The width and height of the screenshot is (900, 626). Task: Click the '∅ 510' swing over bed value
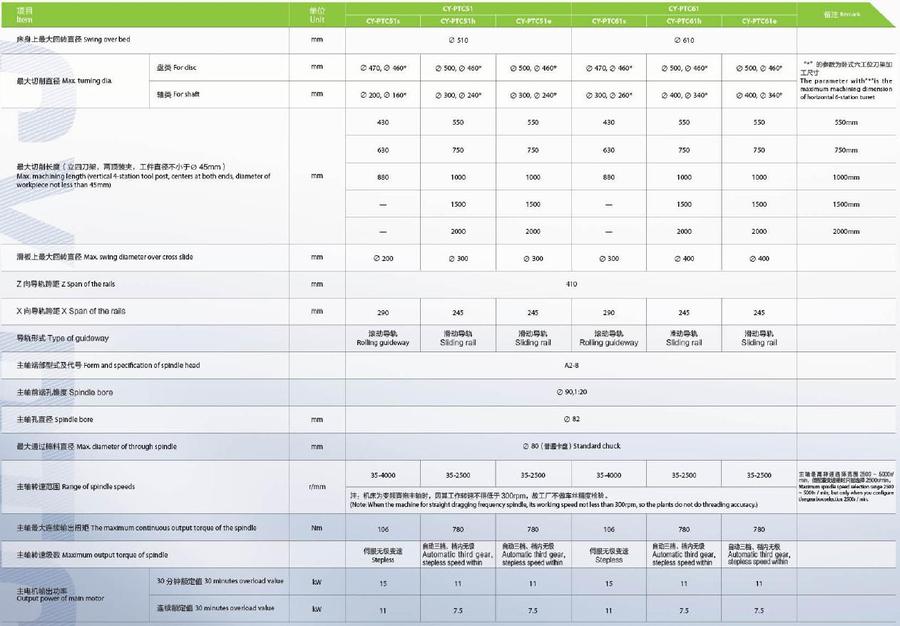[458, 41]
